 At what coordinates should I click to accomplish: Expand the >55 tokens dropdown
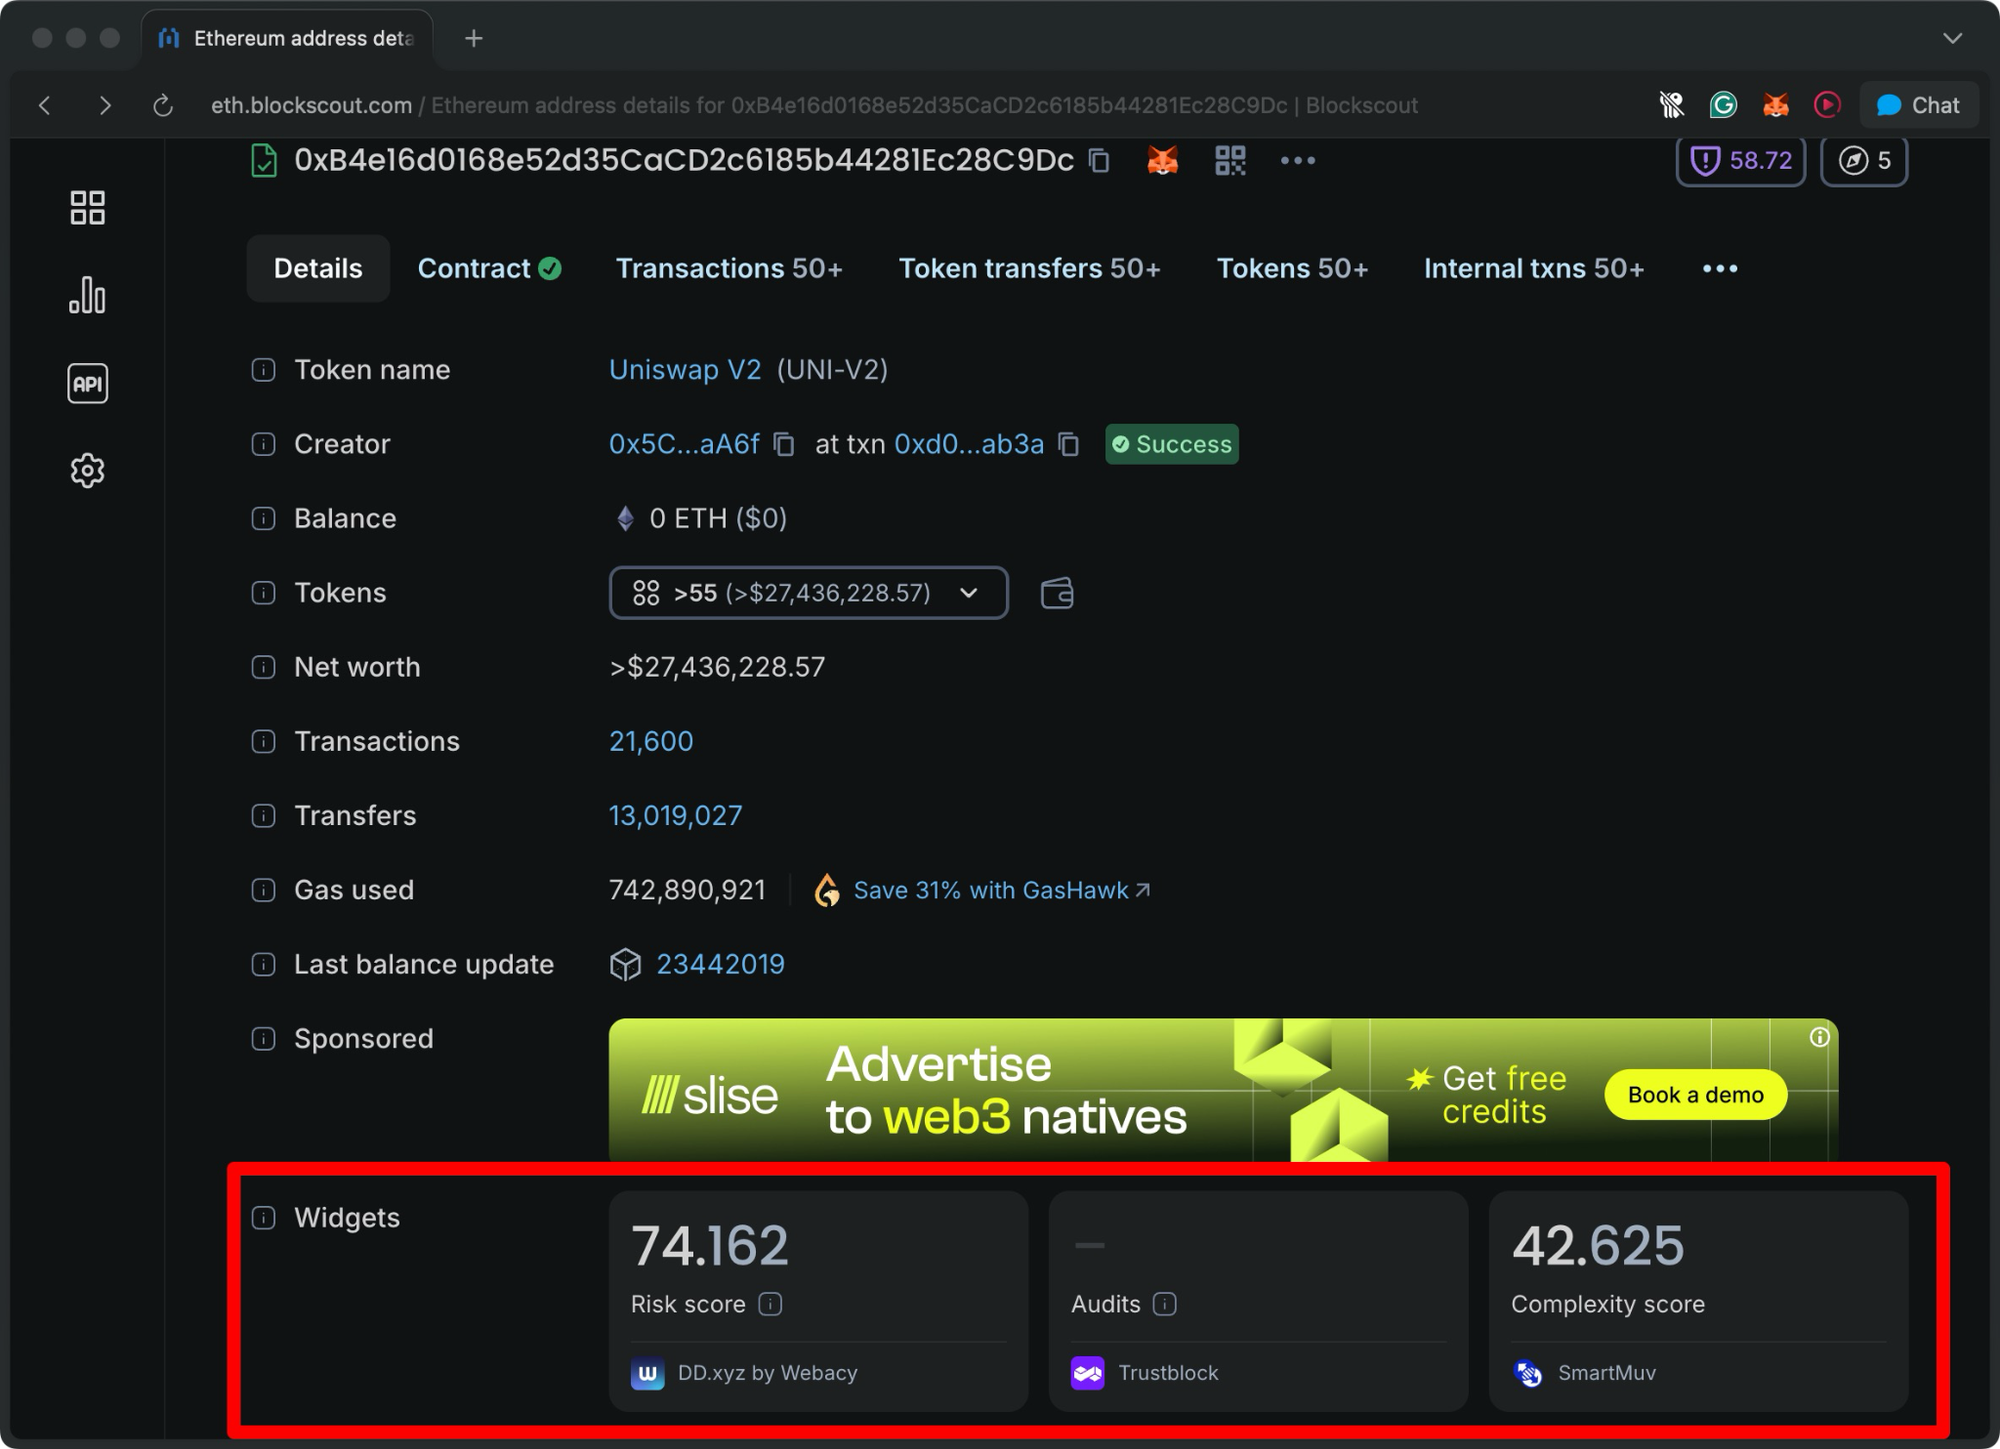(966, 593)
